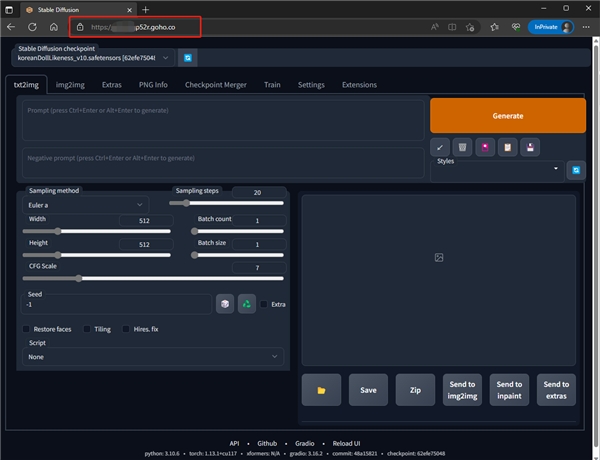
Task: Open the Stable Diffusion checkpoint dropdown
Action: click(93, 58)
